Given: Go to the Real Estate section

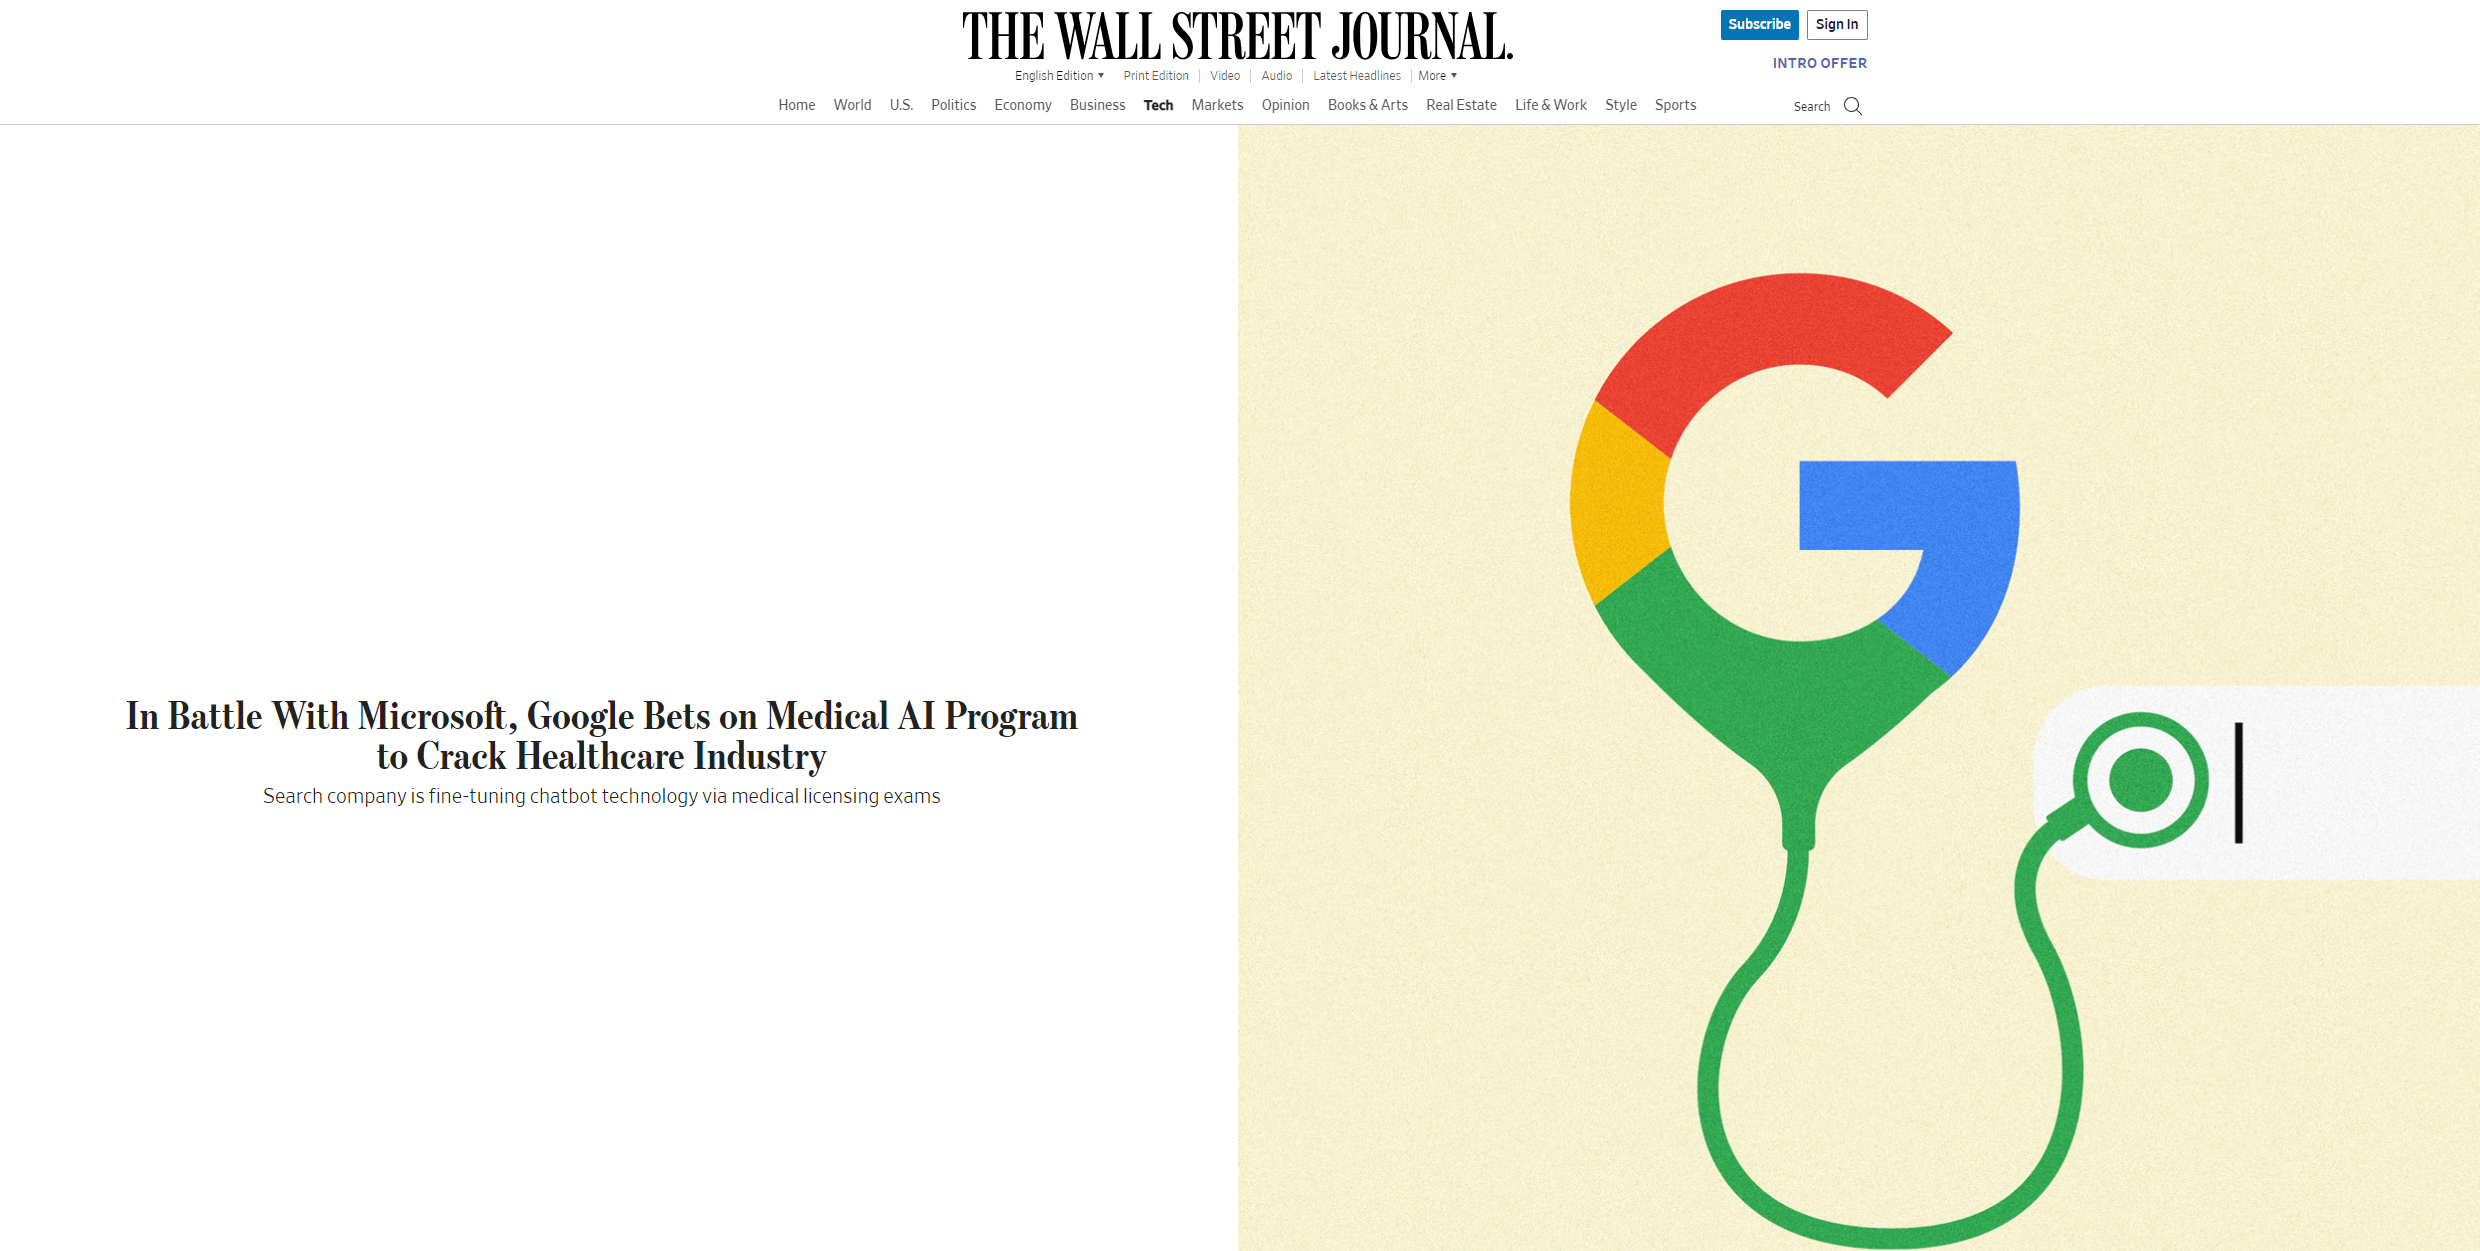Looking at the screenshot, I should [1461, 105].
